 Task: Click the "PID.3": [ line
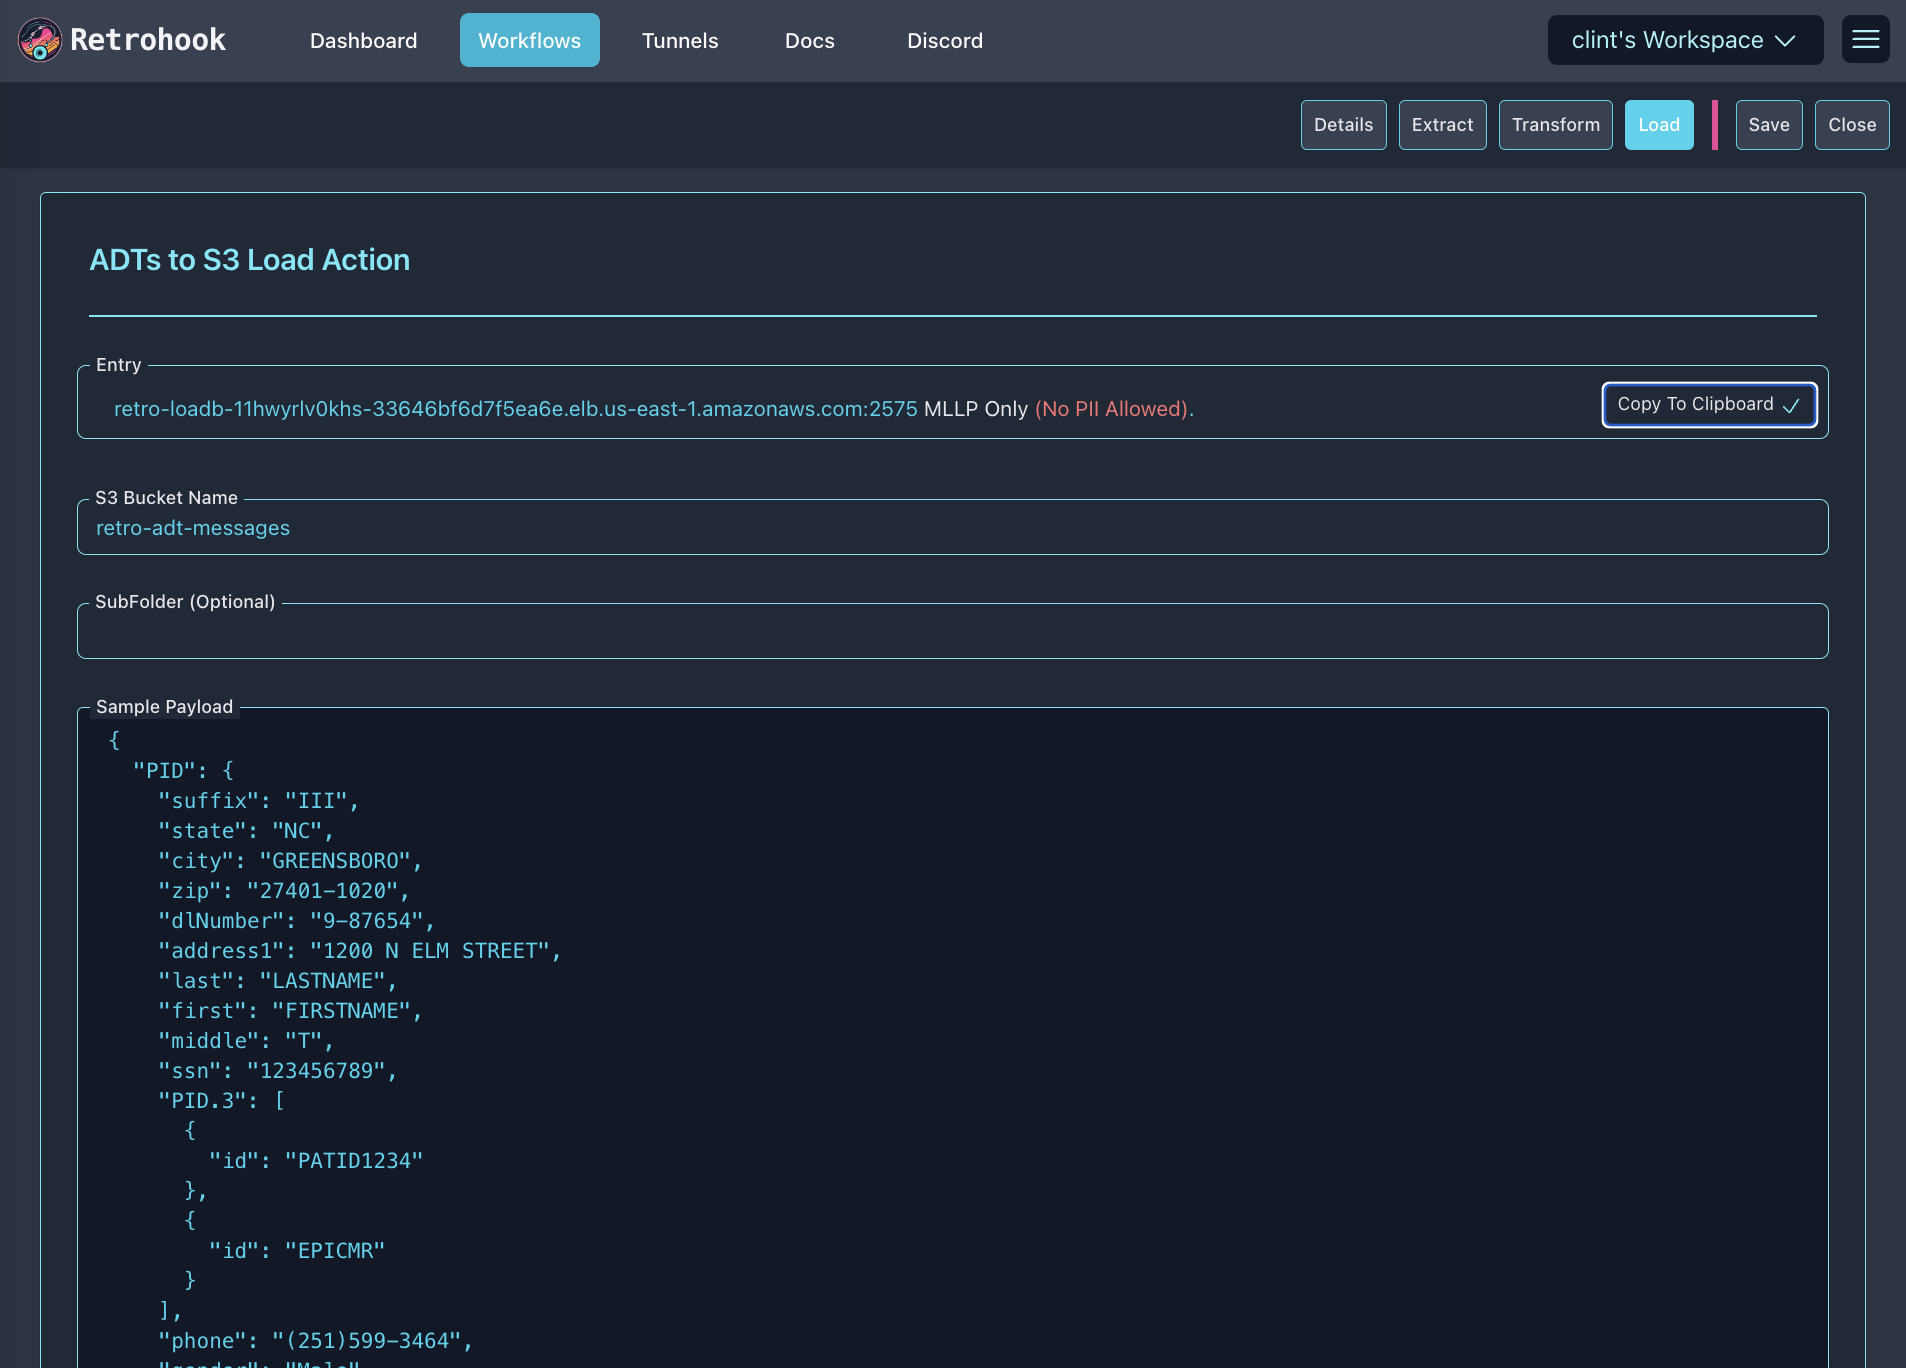coord(221,1101)
